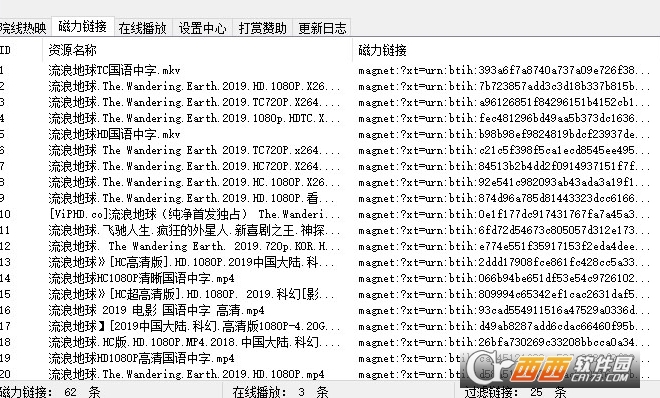Select the [ViPHD.co]流浪地球 row
The width and height of the screenshot is (660, 398).
click(x=194, y=214)
